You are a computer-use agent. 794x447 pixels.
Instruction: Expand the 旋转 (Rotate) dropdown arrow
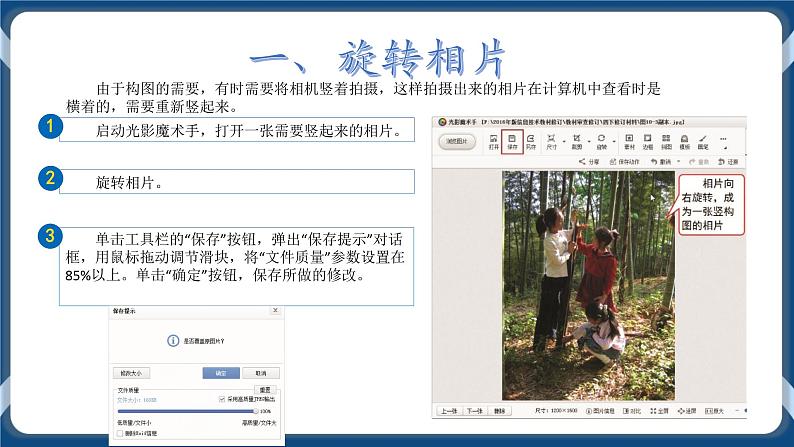pyautogui.click(x=613, y=142)
